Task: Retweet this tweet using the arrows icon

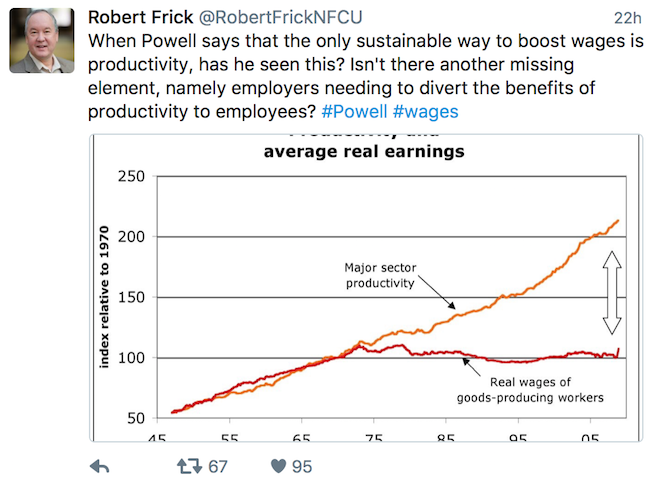Action: pos(189,466)
